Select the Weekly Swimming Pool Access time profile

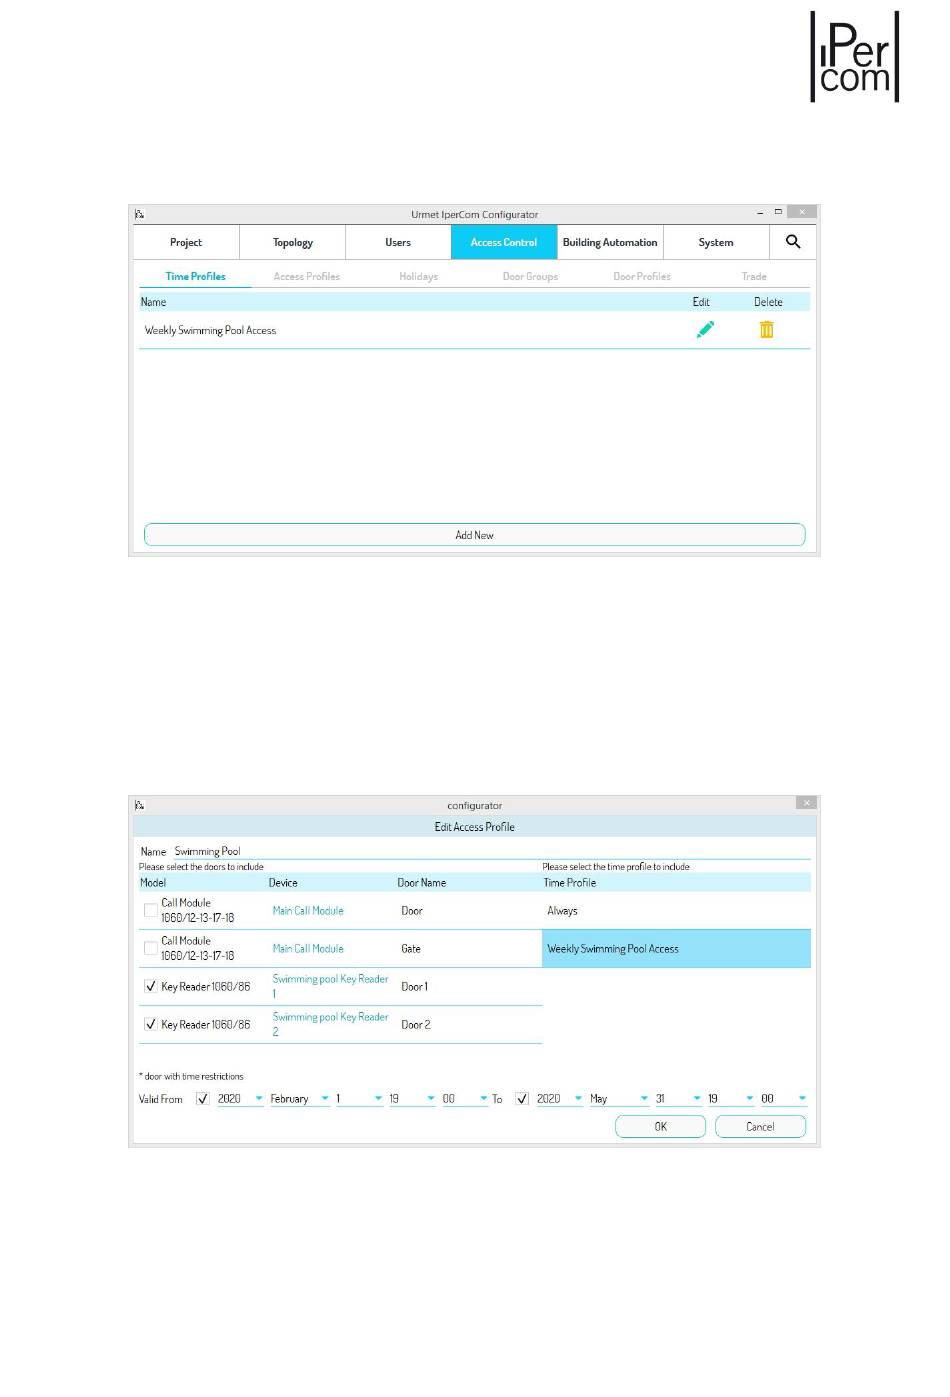coord(676,949)
